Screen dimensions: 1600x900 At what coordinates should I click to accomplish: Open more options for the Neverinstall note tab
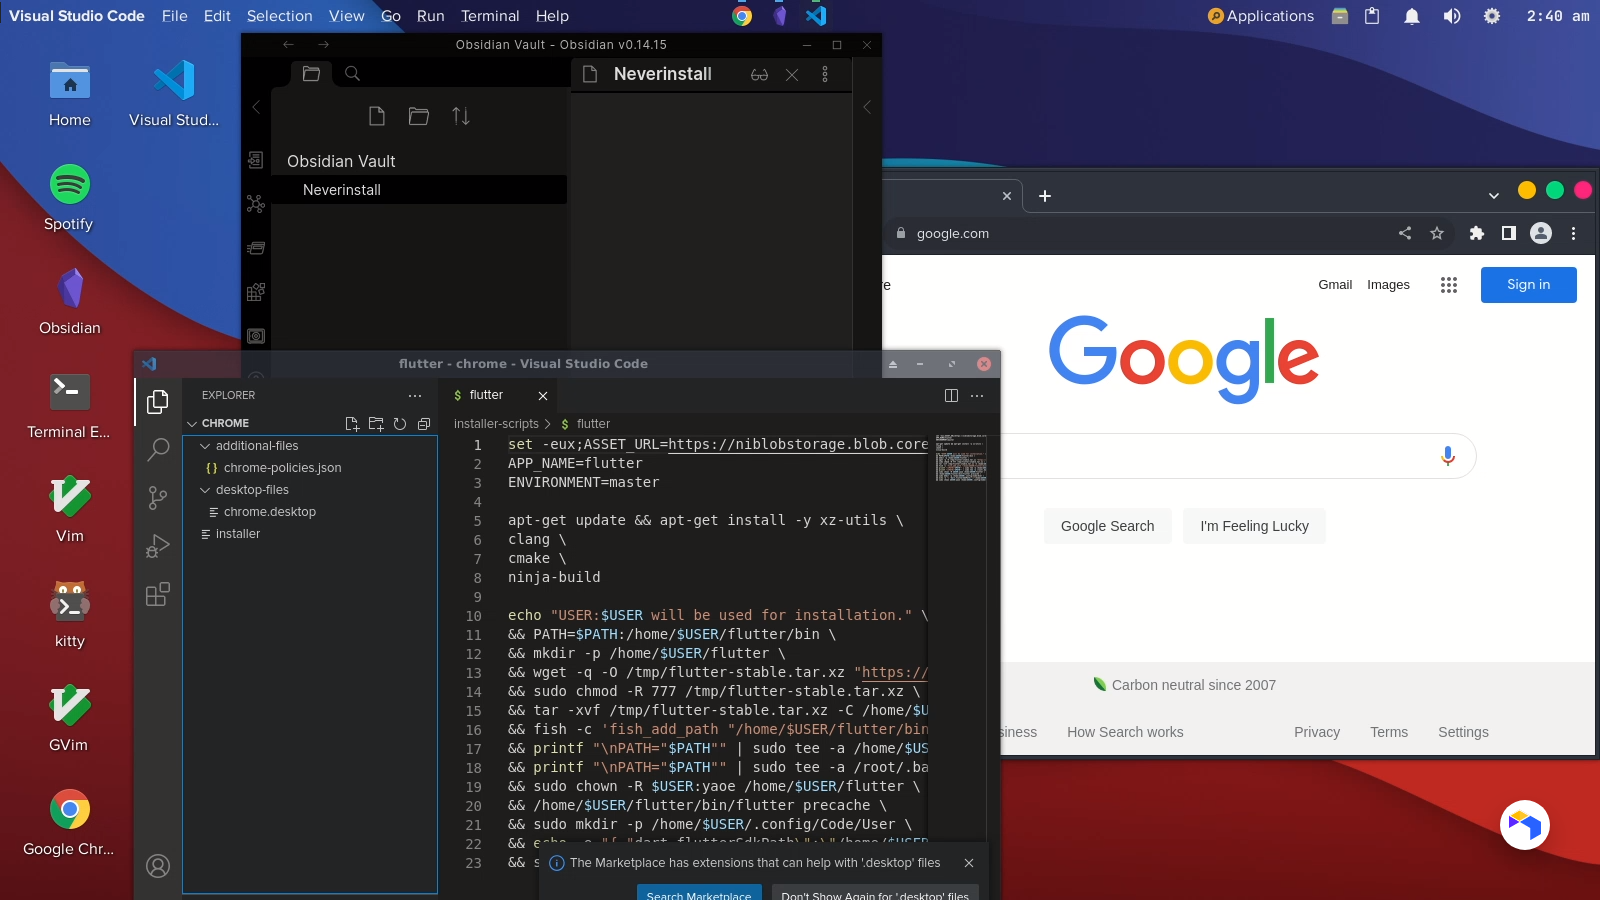825,75
